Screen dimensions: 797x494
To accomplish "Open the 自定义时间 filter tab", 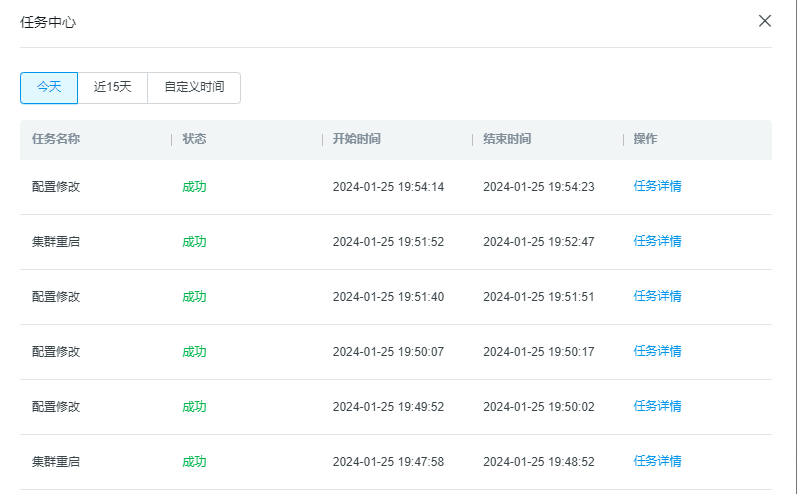I will point(194,87).
